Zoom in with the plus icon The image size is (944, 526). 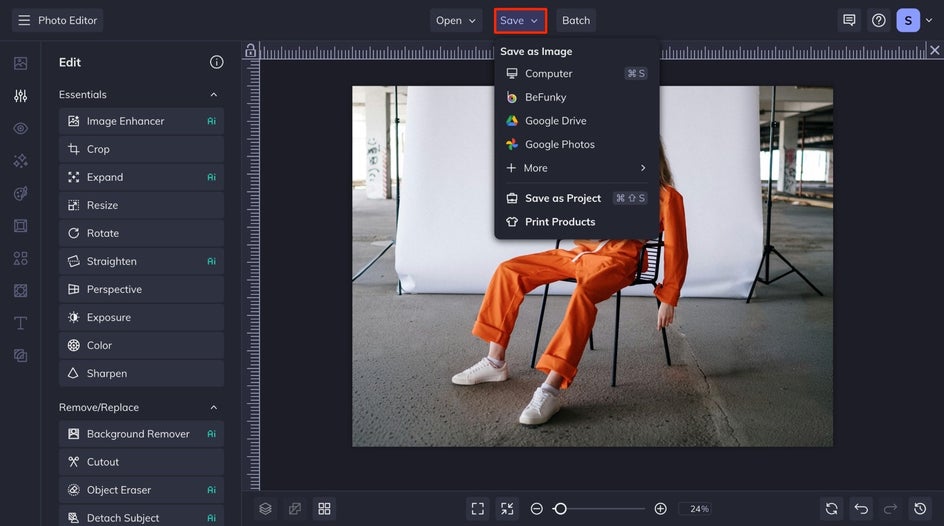click(660, 509)
